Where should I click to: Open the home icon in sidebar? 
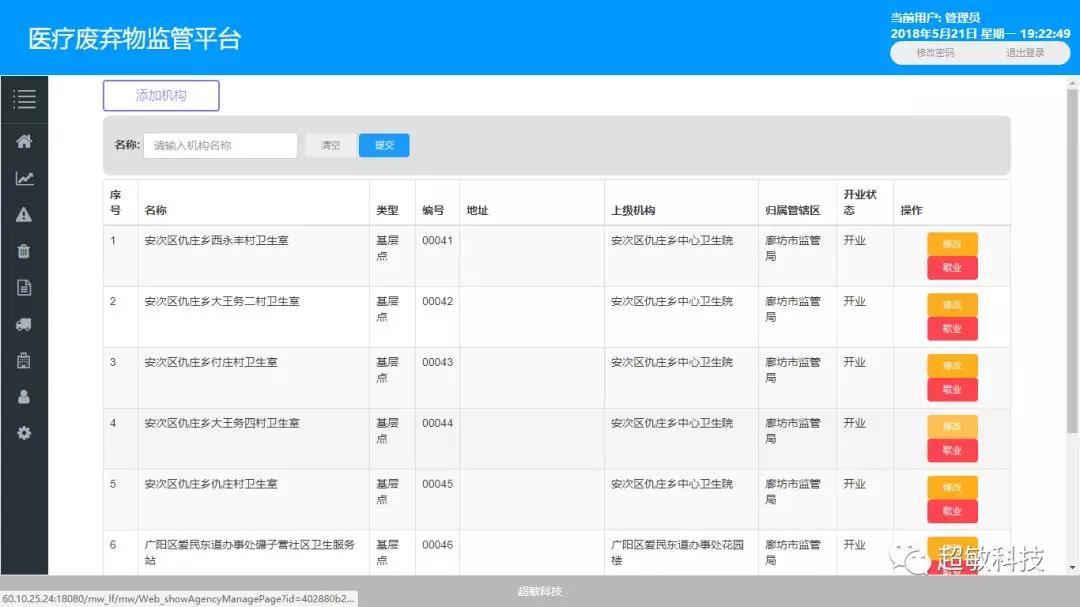point(24,142)
